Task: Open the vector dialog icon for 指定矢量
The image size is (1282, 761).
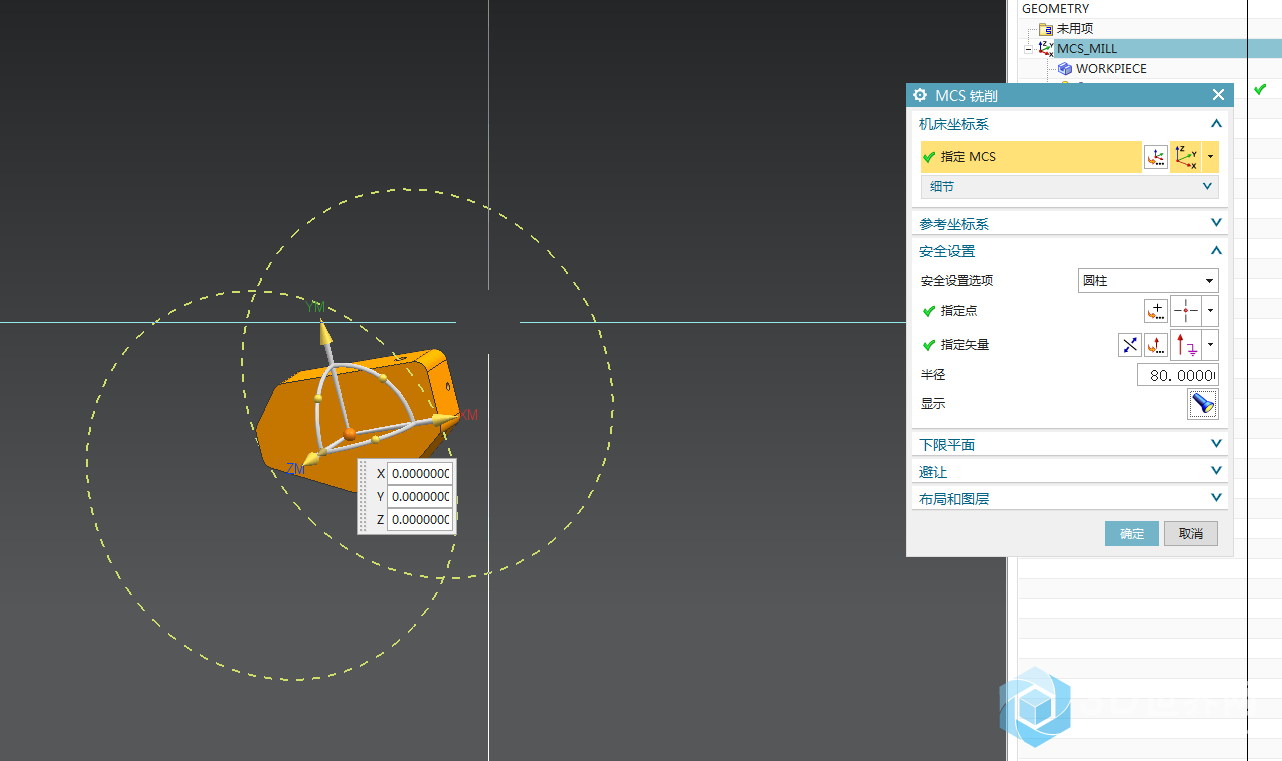Action: point(1155,345)
